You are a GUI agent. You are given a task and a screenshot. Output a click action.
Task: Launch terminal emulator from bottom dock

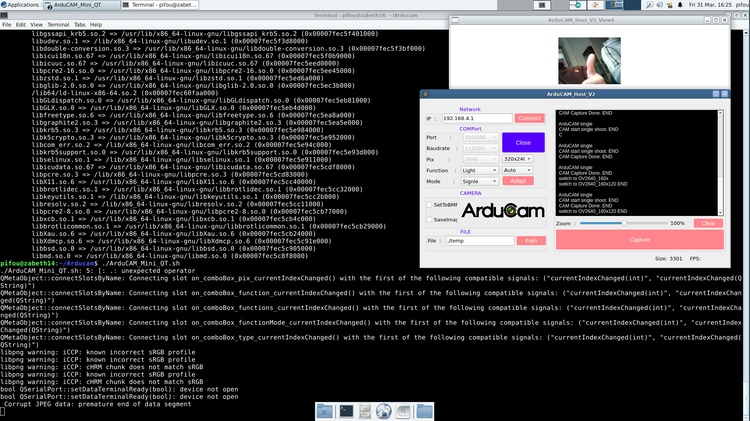coord(346,411)
